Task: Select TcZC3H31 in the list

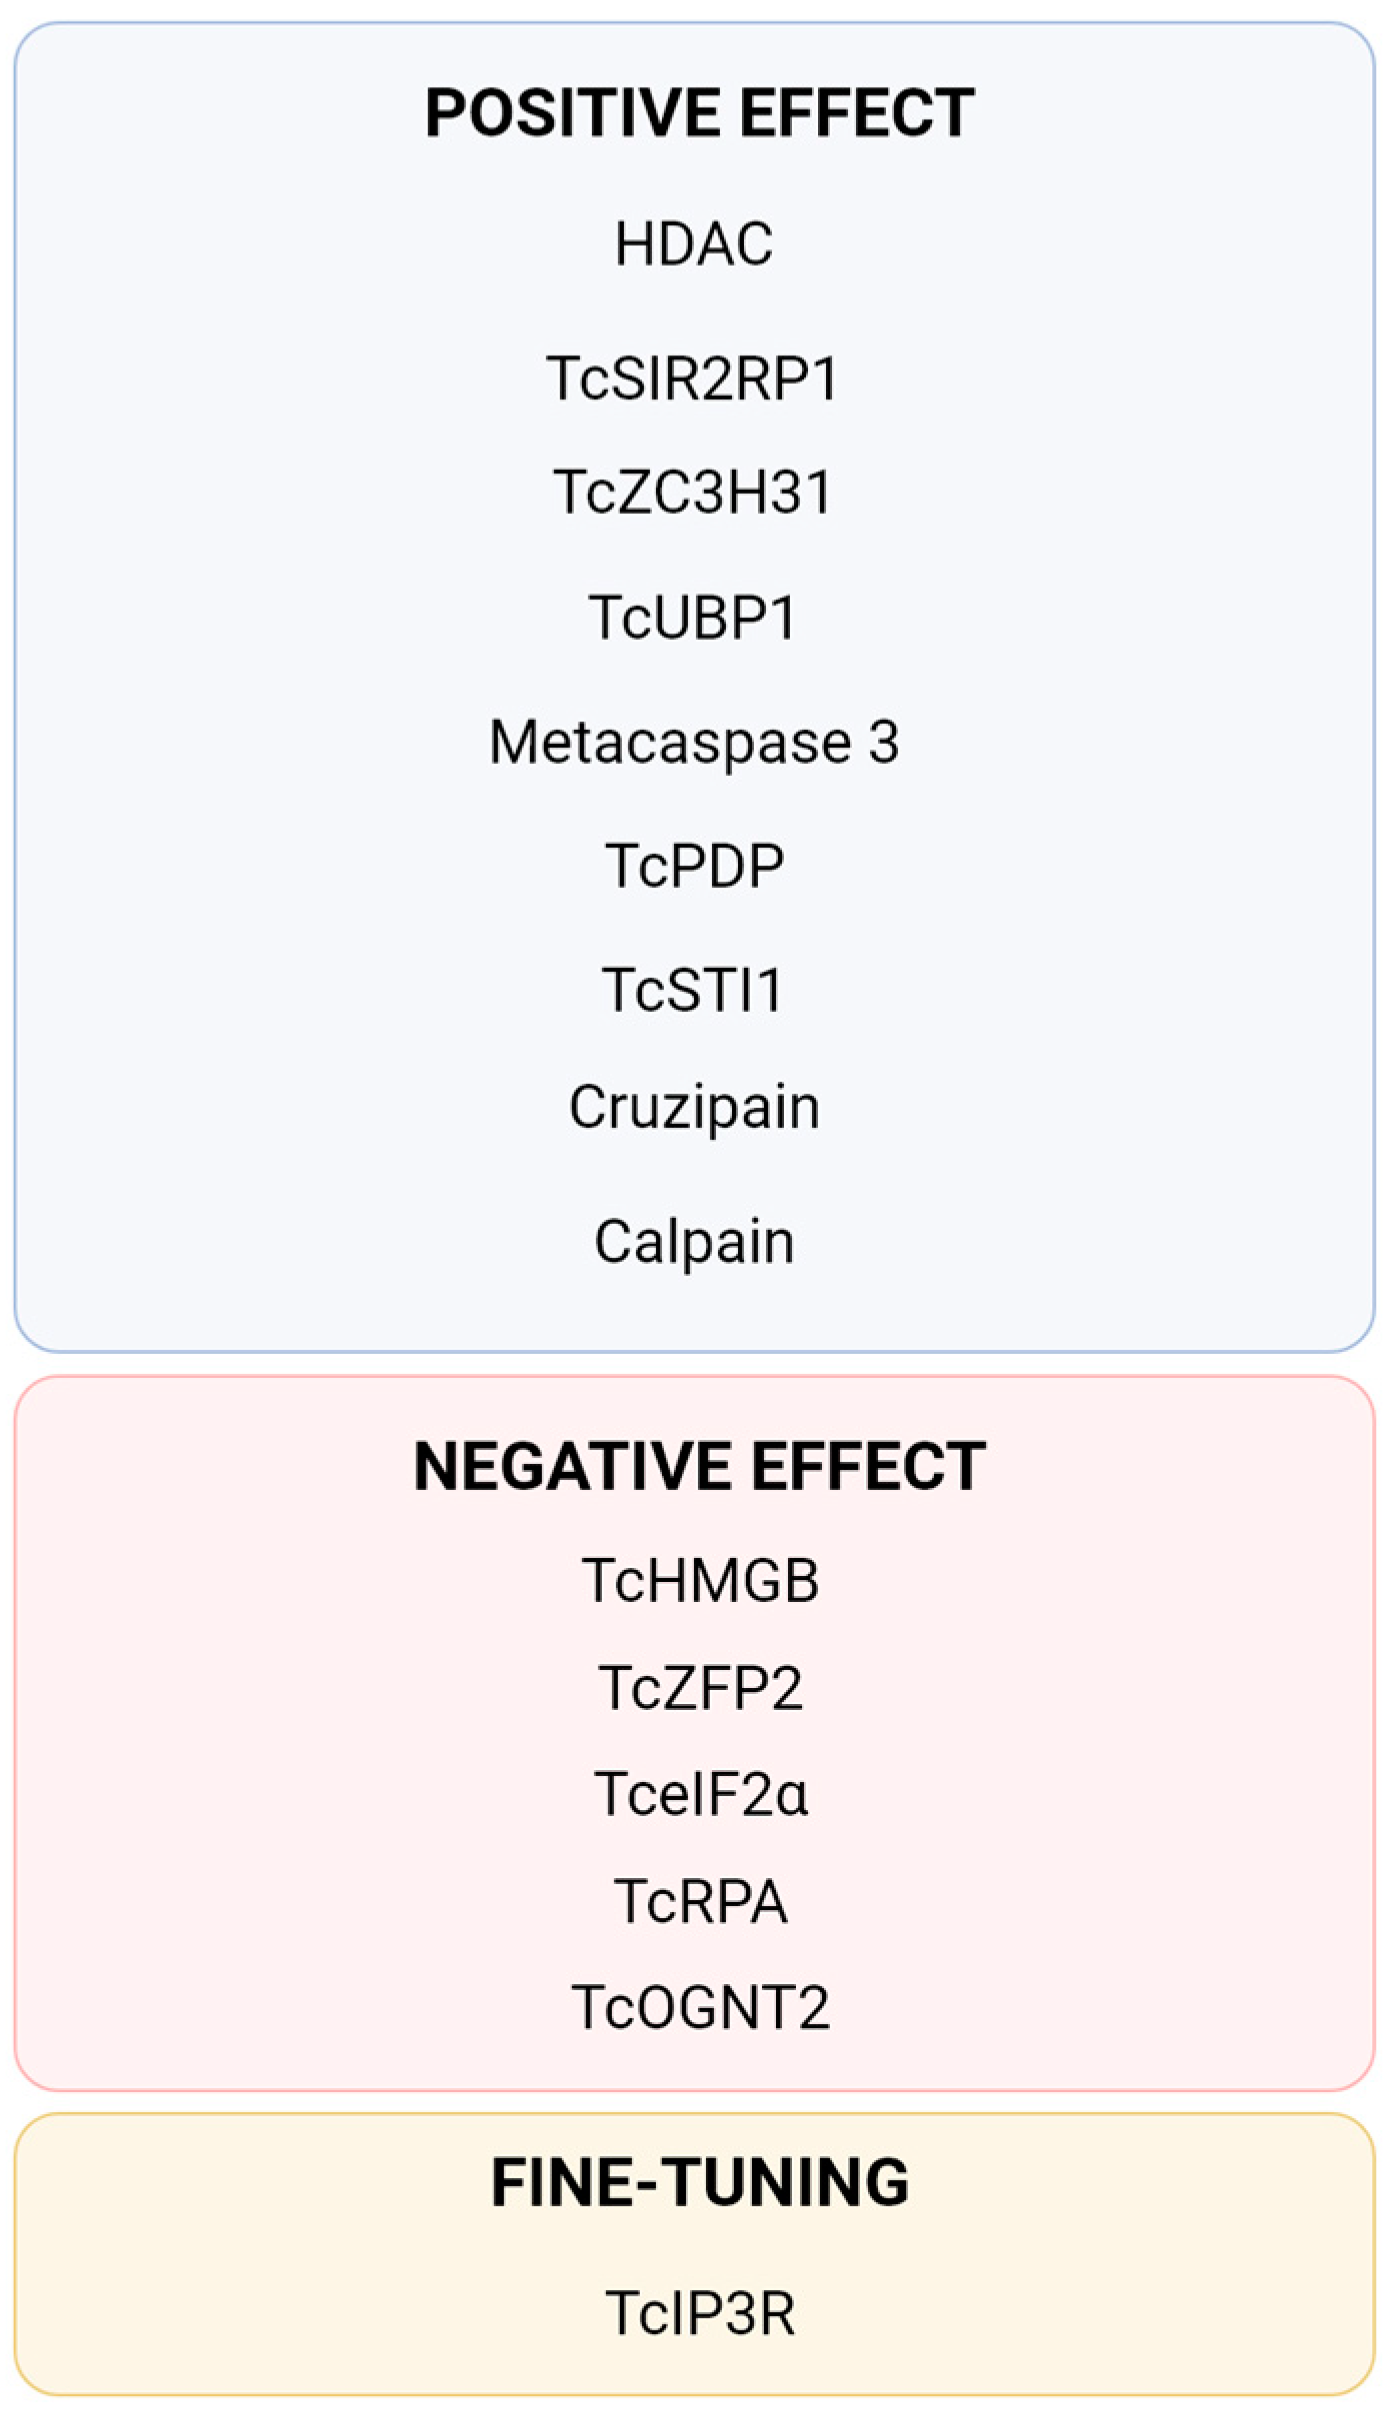Action: 693,492
